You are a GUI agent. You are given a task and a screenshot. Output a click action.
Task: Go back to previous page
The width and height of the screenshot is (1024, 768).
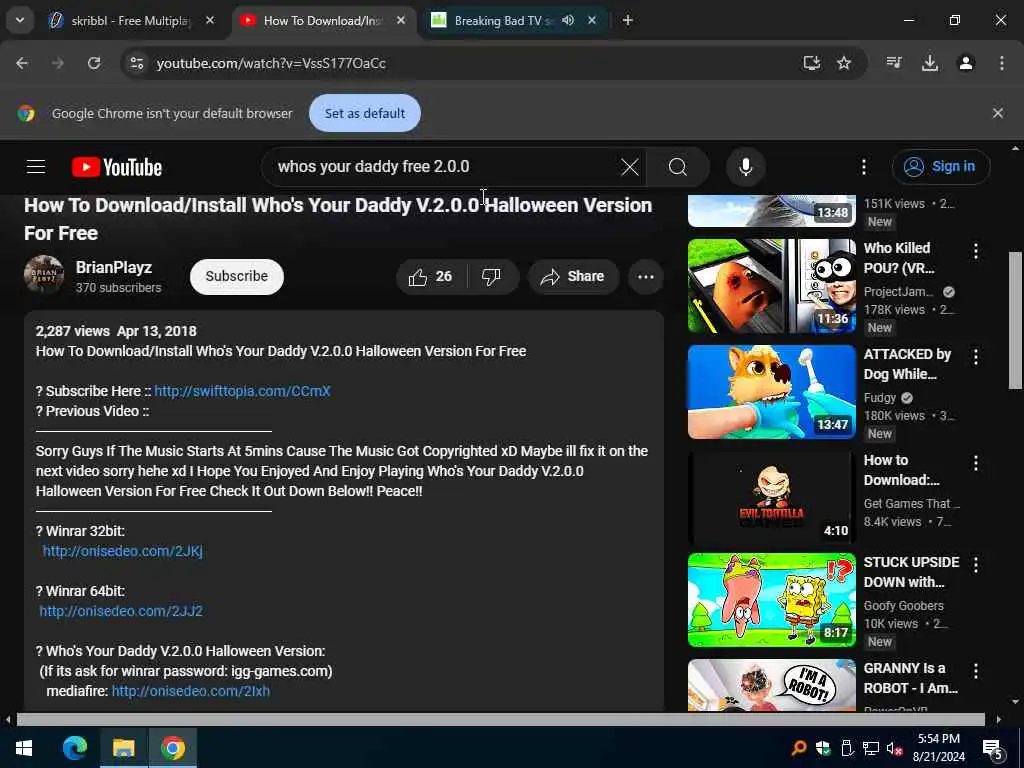tap(22, 63)
